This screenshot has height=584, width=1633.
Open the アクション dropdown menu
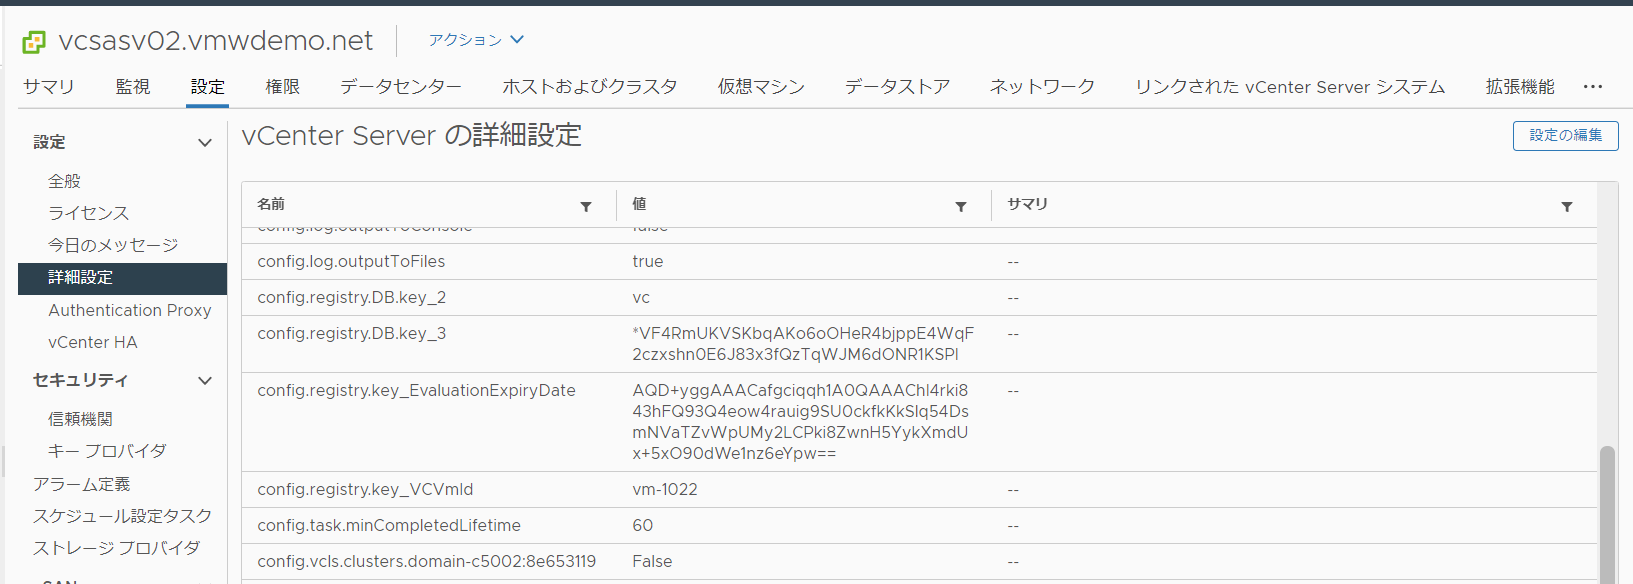[x=476, y=40]
